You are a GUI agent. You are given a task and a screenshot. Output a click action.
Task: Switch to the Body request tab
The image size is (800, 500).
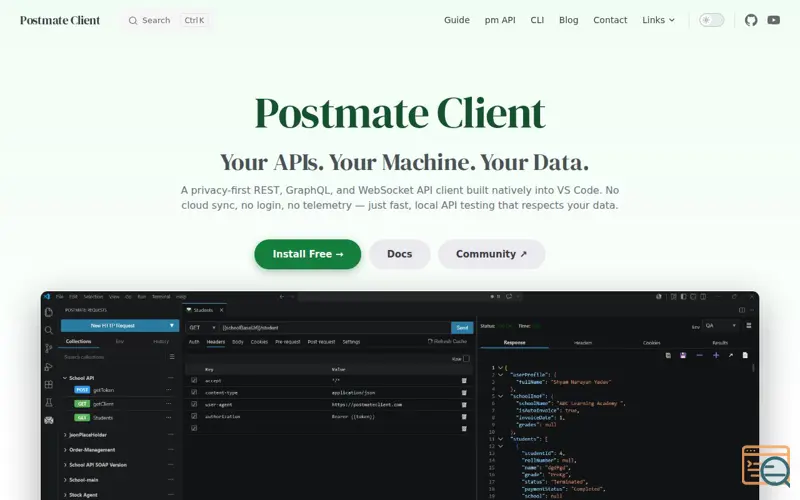tap(238, 342)
